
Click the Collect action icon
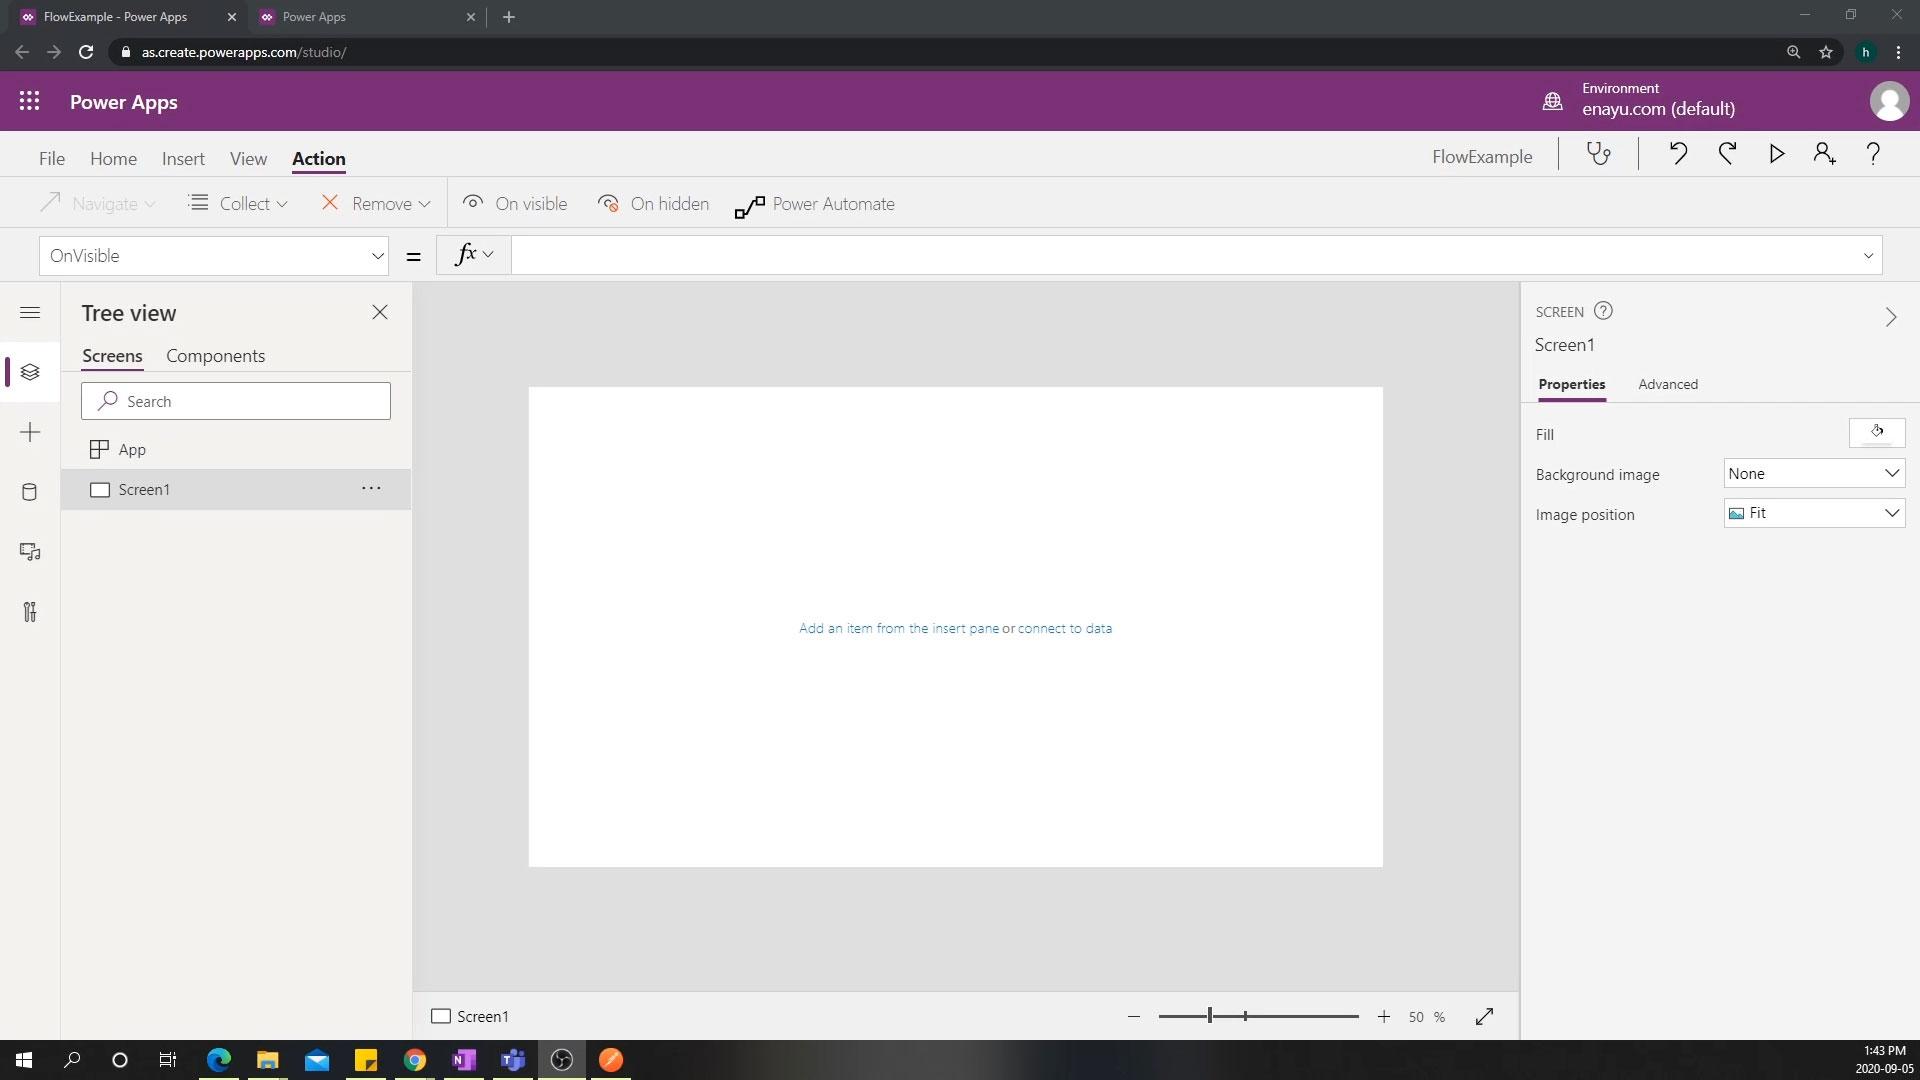[x=199, y=203]
